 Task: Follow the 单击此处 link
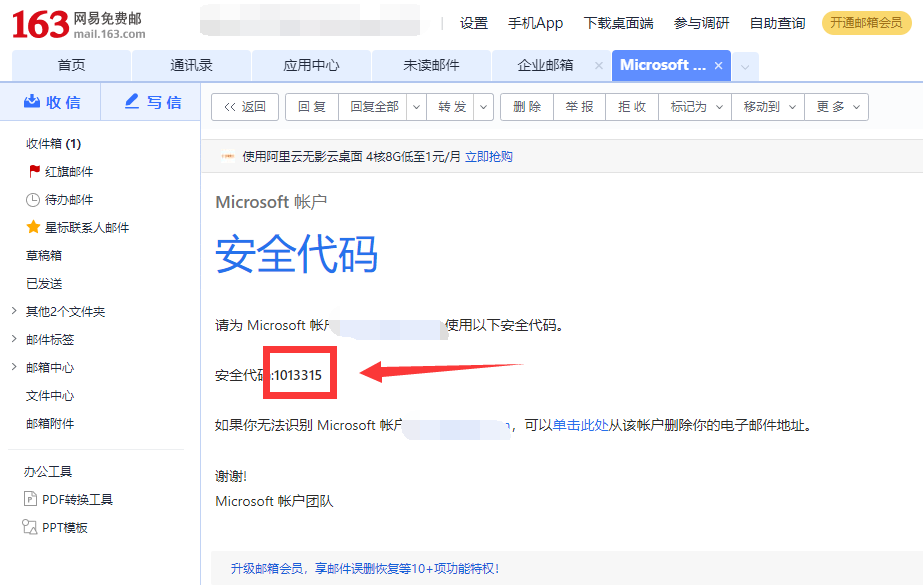581,426
